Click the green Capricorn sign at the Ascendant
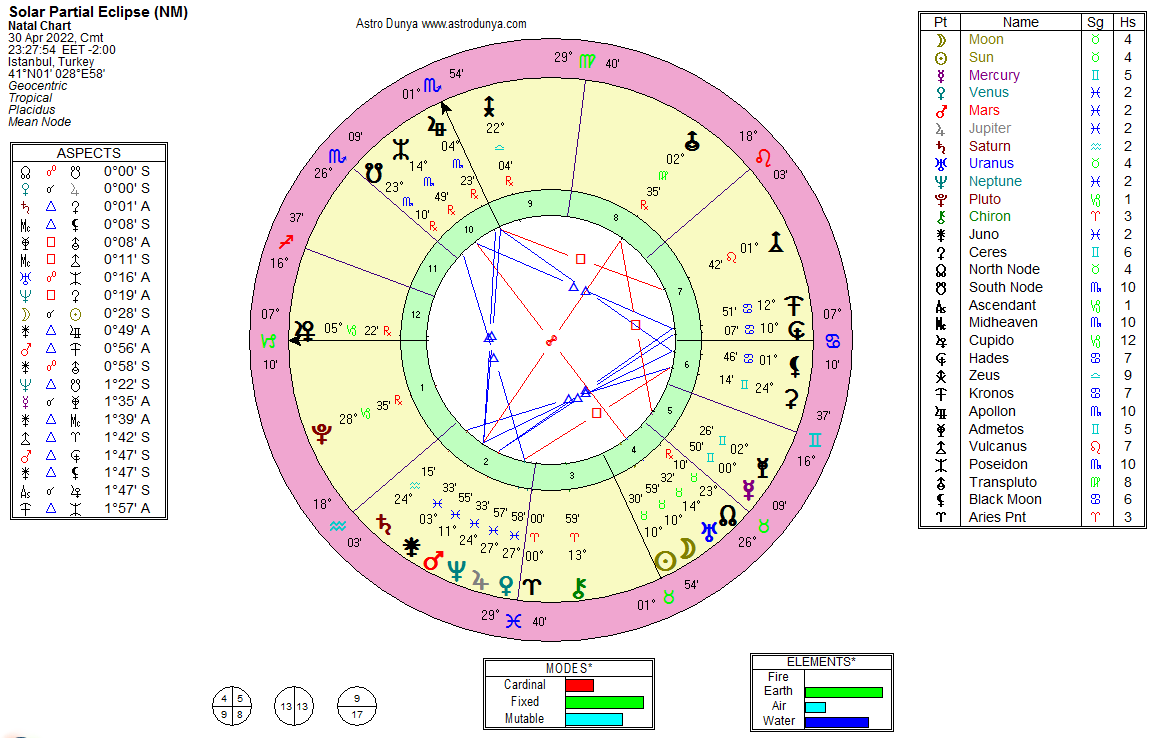 tap(269, 341)
